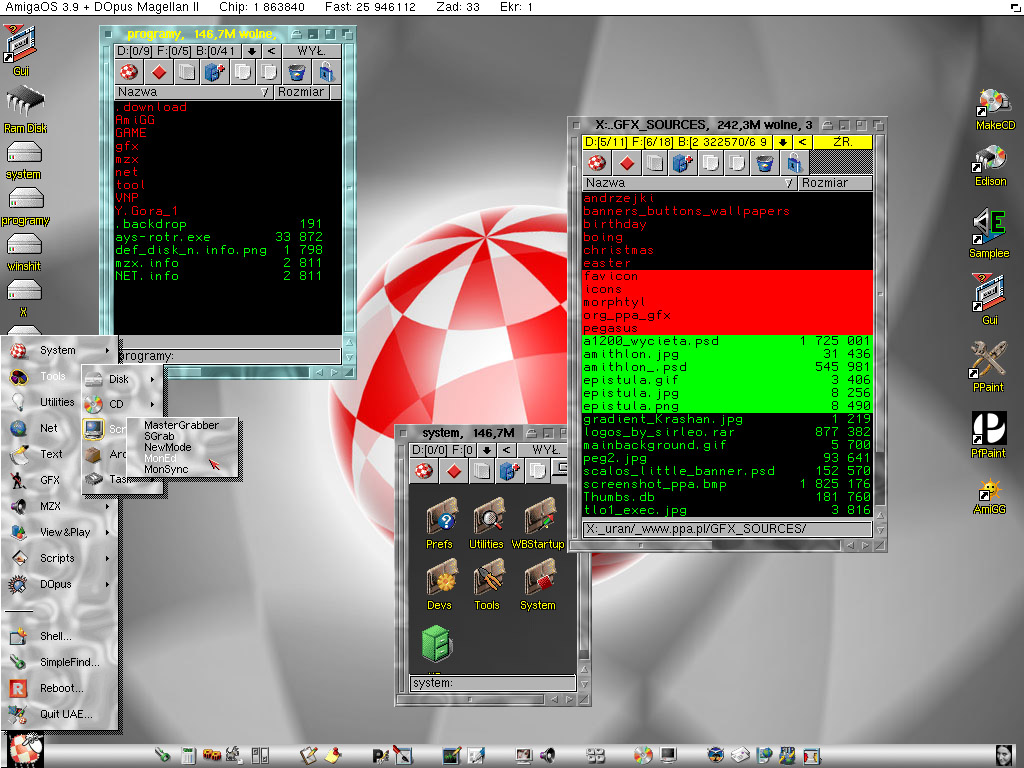Choose MonSync in the submenu

pyautogui.click(x=166, y=470)
